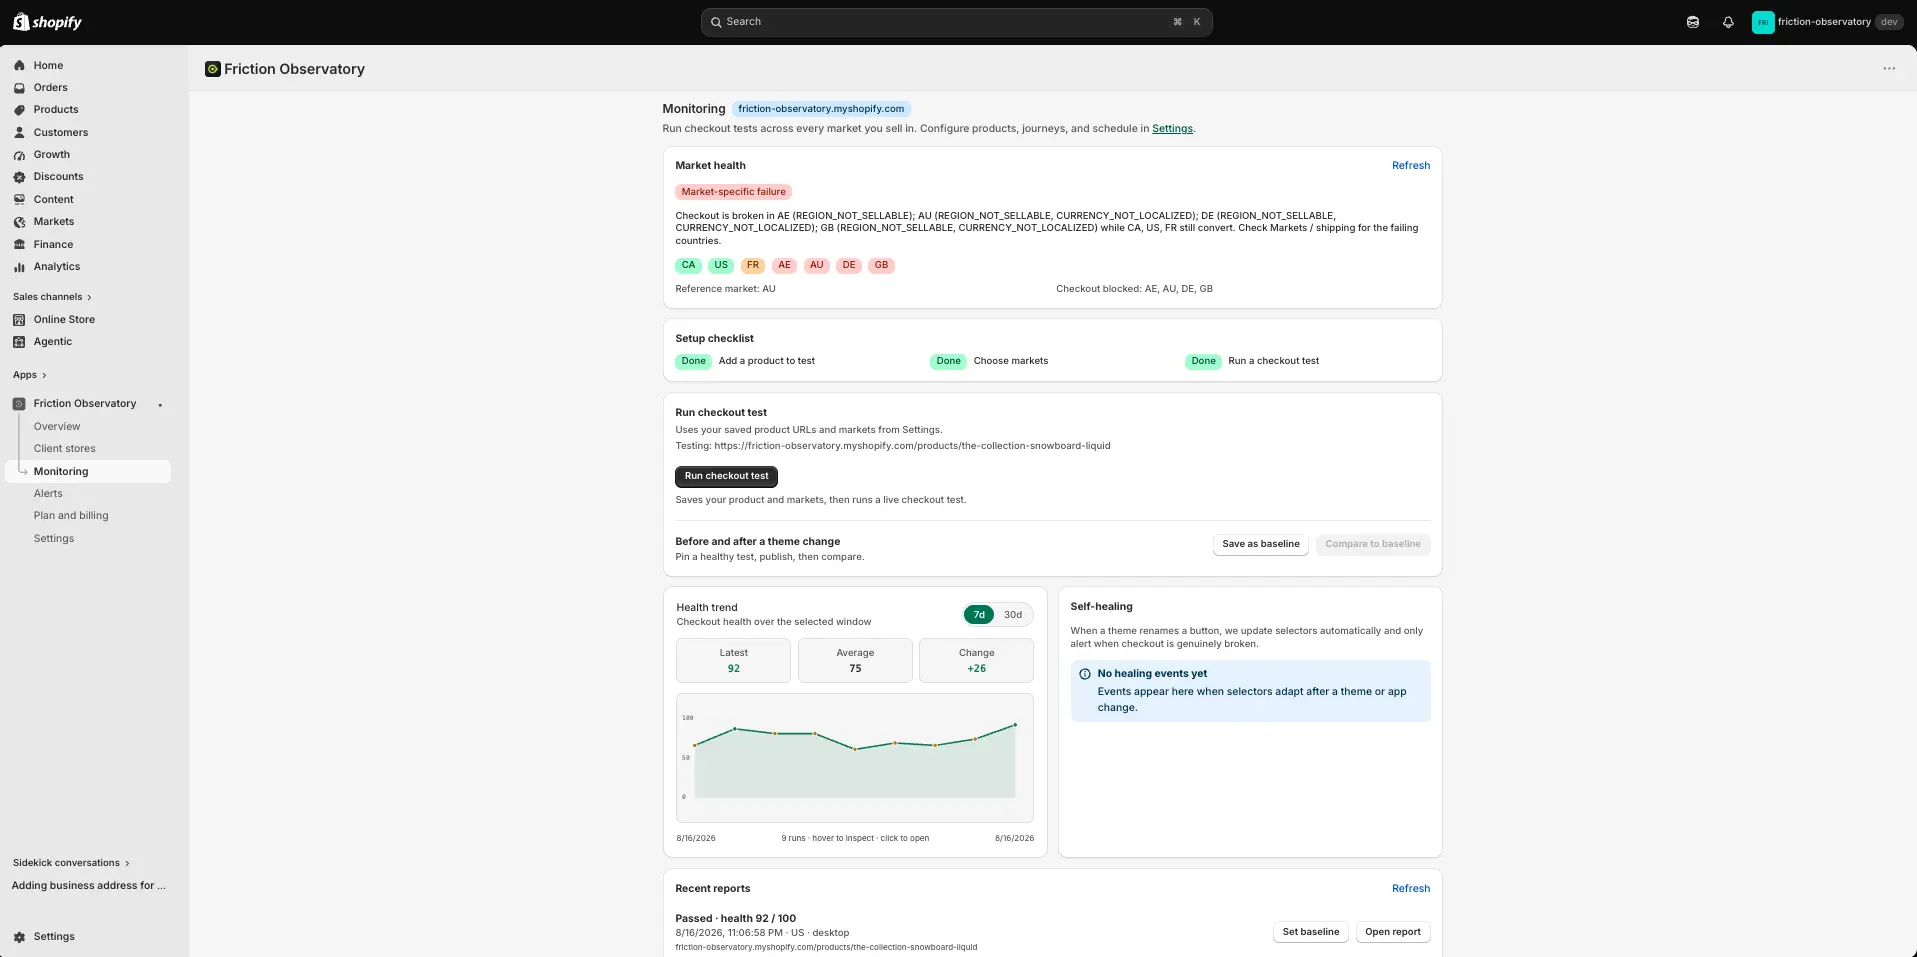Open Plan and billing page
Viewport: 1917px width, 957px height.
pyautogui.click(x=71, y=516)
